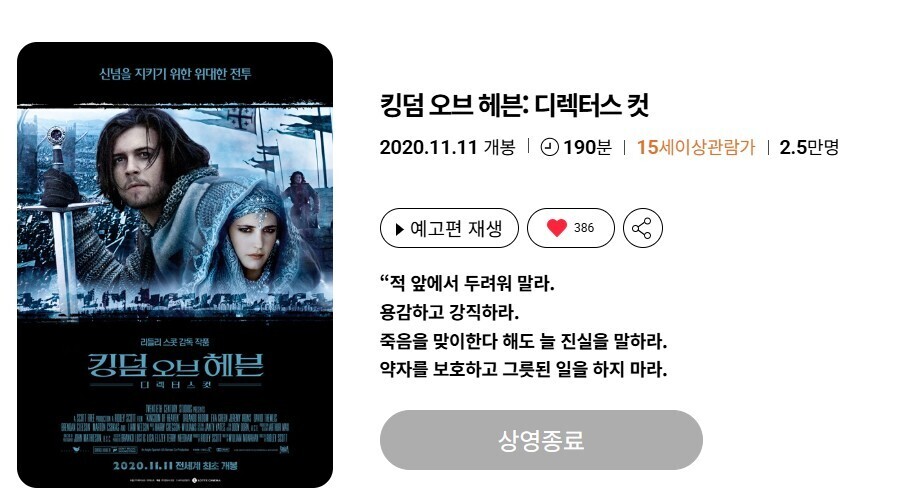
Task: Click poster text 2020.11.11 전세계 최초 개봉
Action: [x=175, y=466]
